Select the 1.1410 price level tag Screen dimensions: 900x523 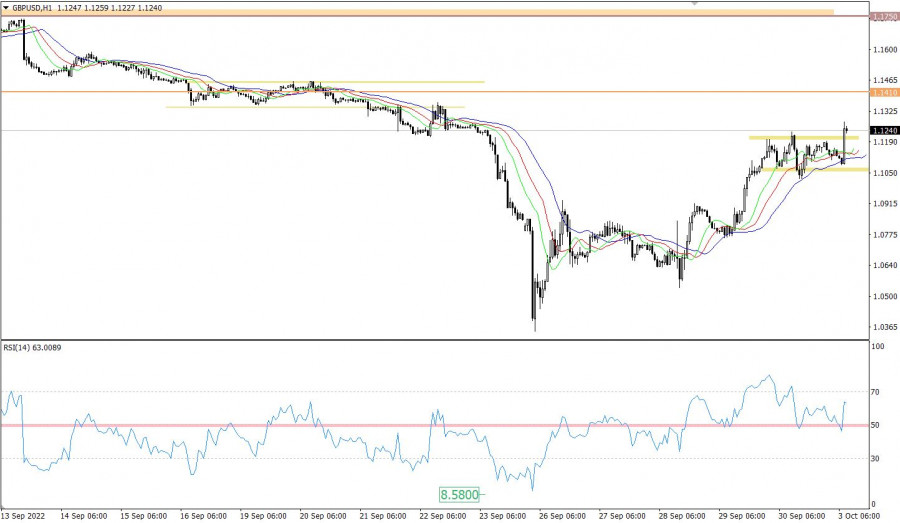click(884, 92)
